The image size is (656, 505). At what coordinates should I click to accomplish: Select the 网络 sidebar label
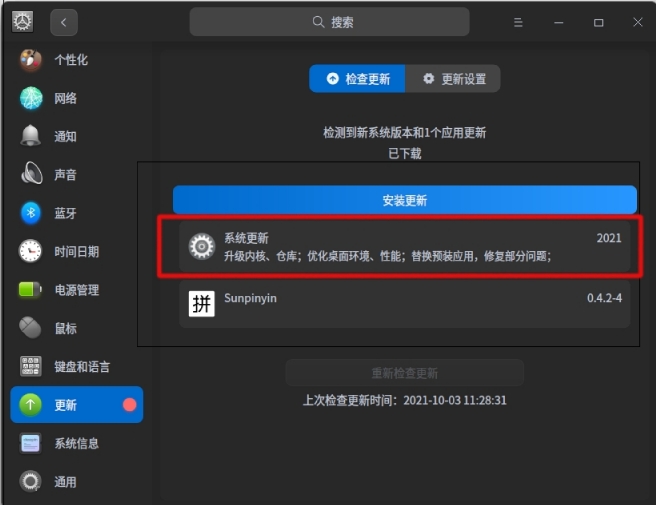tap(65, 98)
